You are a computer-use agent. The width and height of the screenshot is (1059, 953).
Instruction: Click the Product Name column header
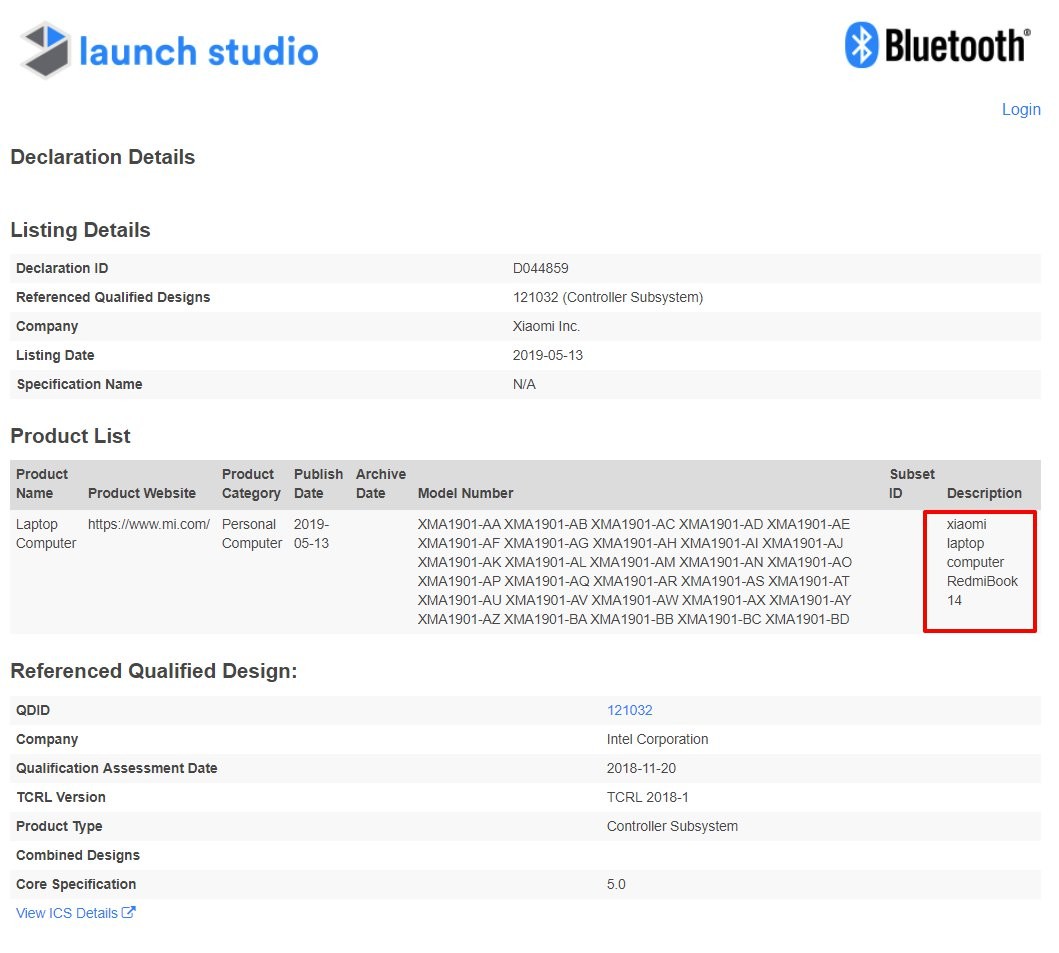42,484
